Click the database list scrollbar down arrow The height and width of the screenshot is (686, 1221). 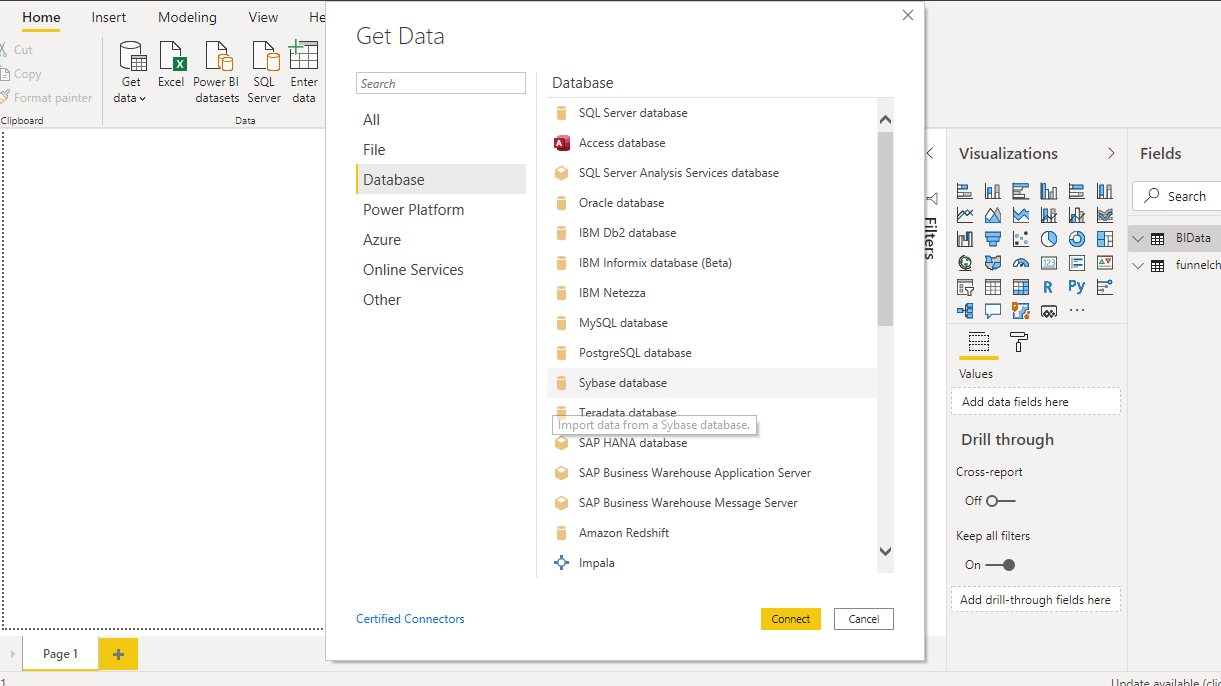coord(885,551)
